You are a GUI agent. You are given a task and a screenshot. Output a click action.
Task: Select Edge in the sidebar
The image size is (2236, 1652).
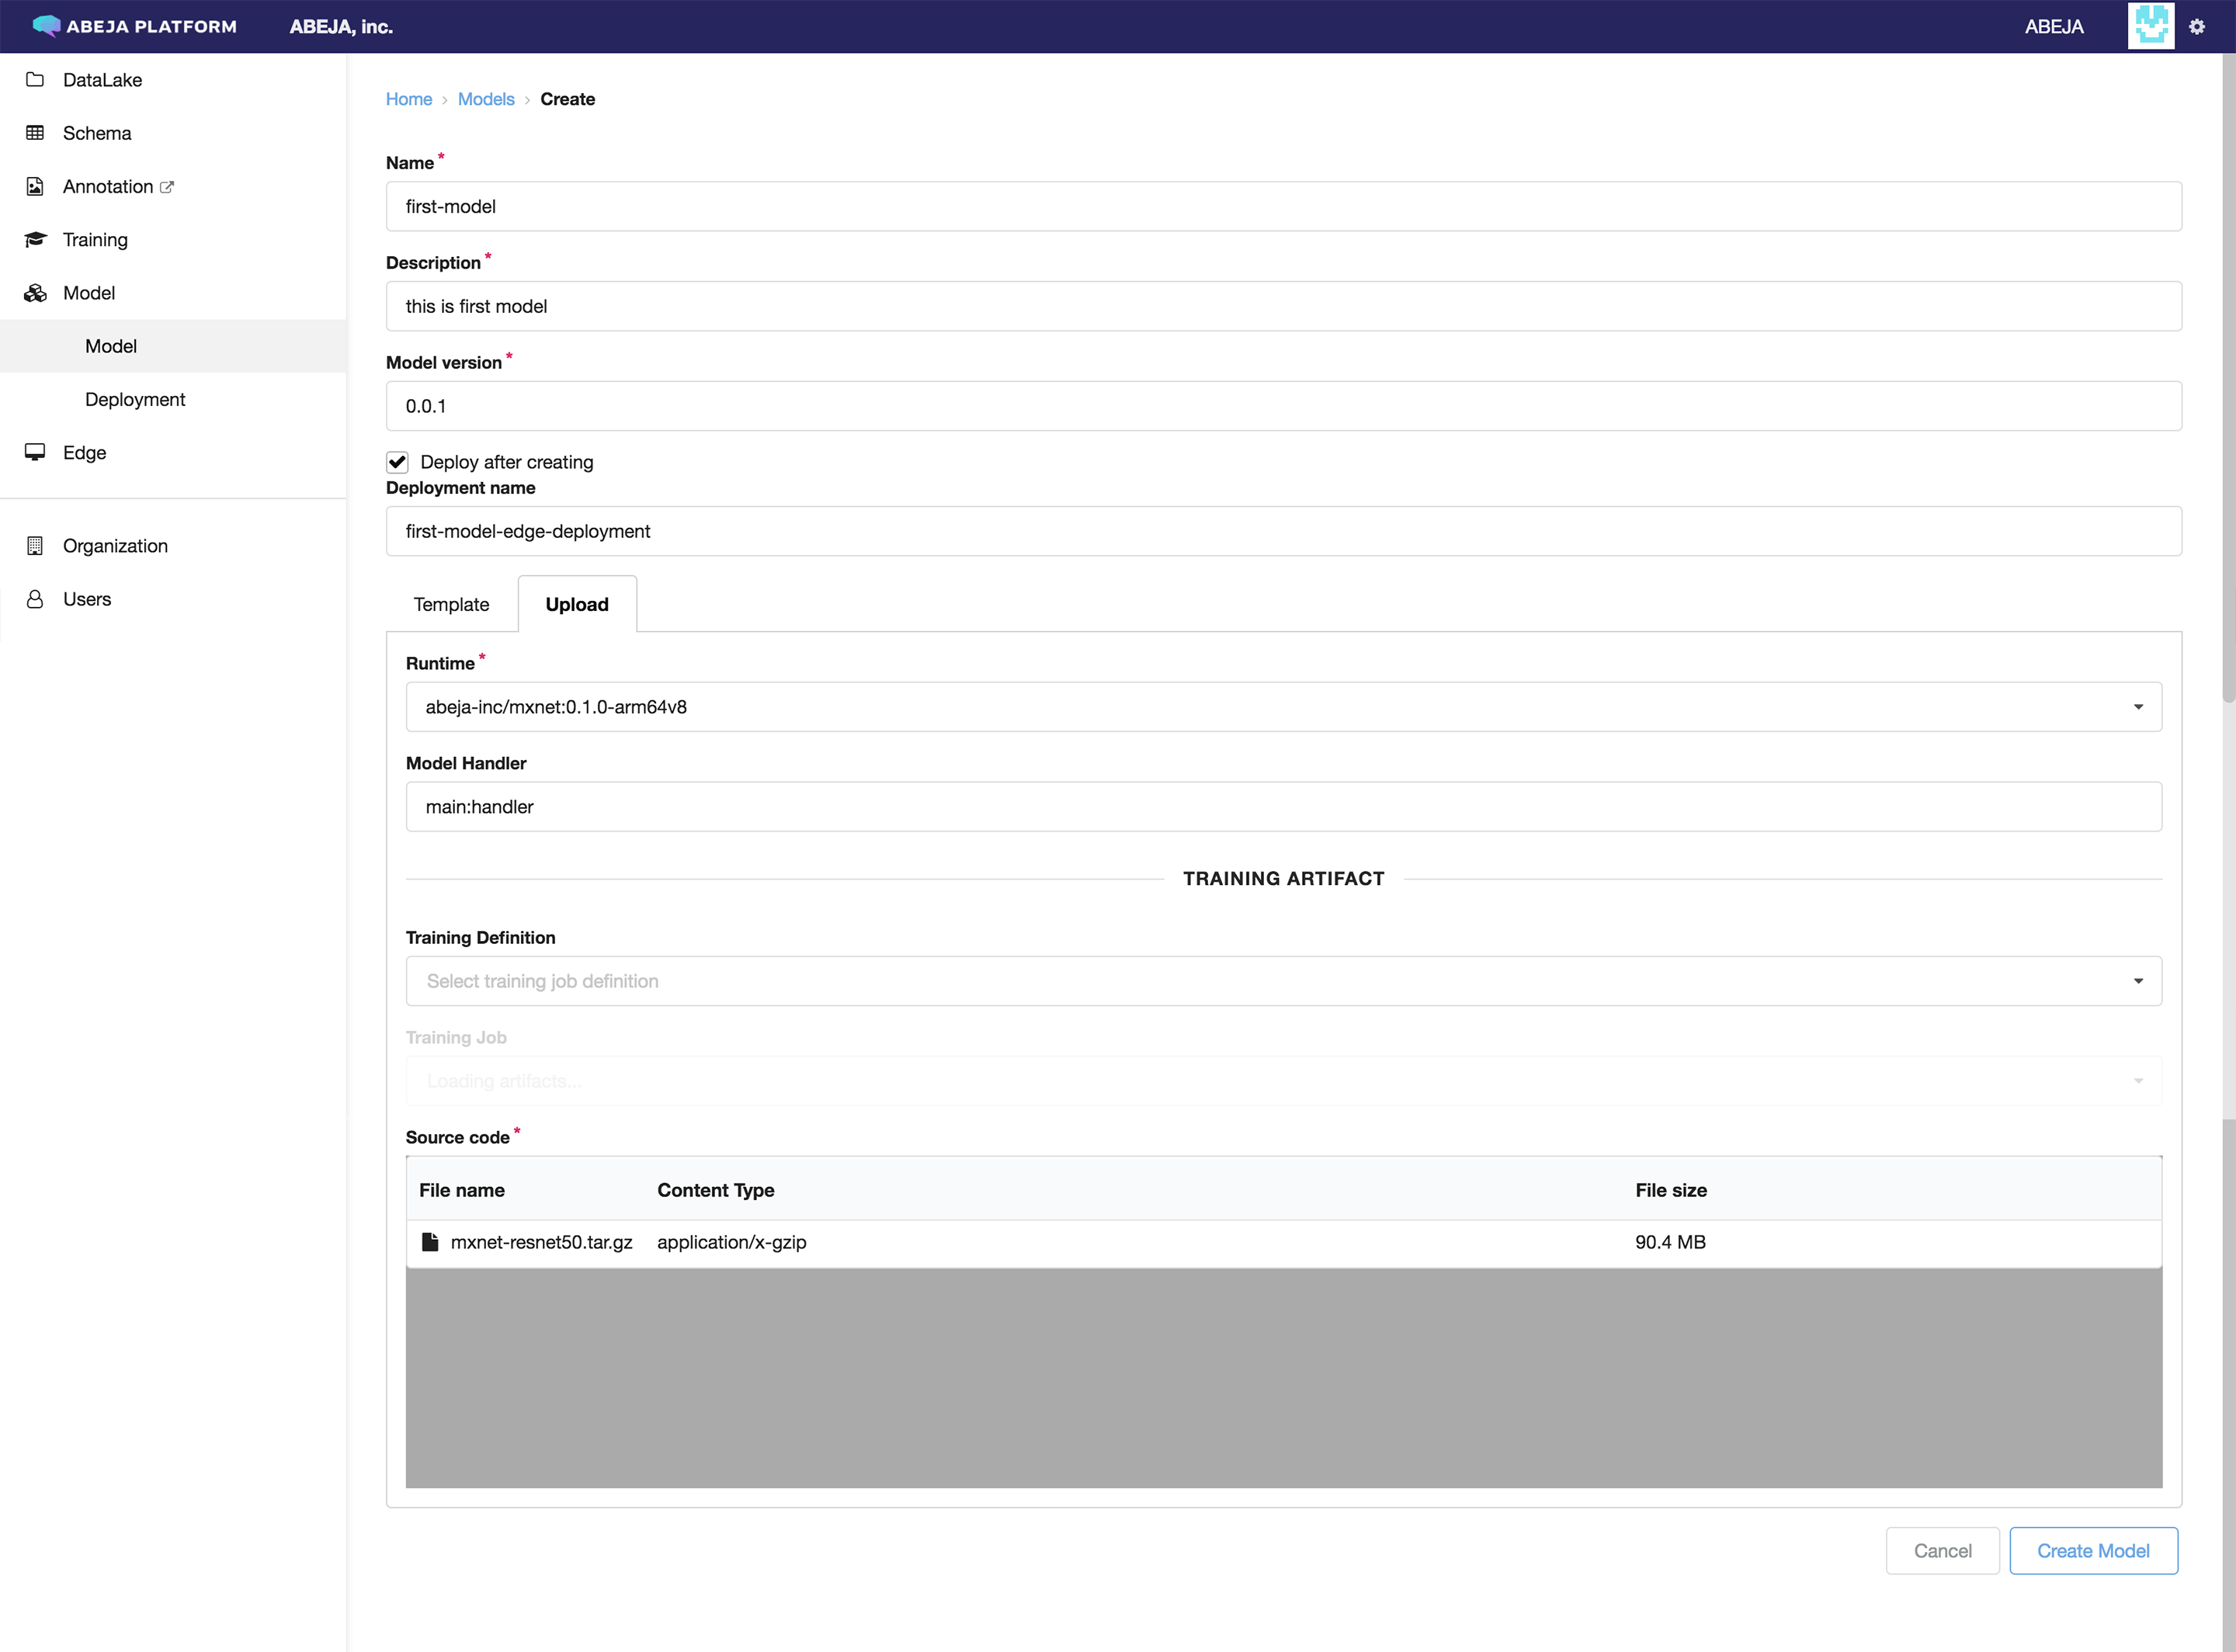[x=173, y=452]
